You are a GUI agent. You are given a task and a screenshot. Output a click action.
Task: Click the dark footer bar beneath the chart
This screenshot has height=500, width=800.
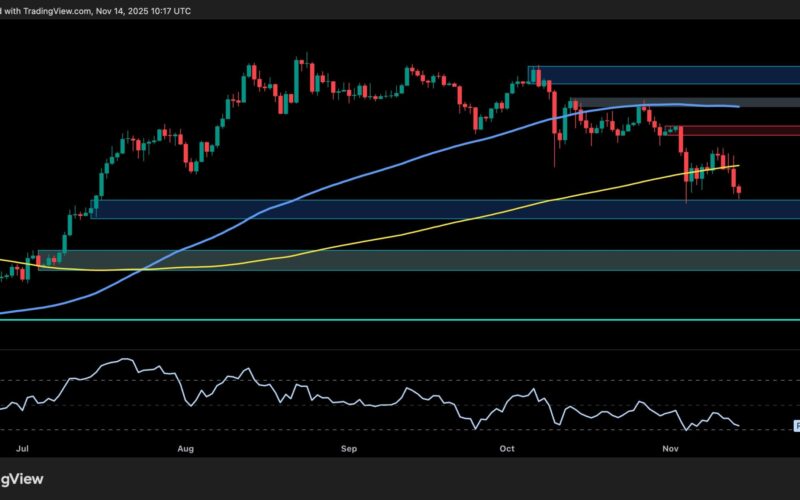(x=400, y=480)
